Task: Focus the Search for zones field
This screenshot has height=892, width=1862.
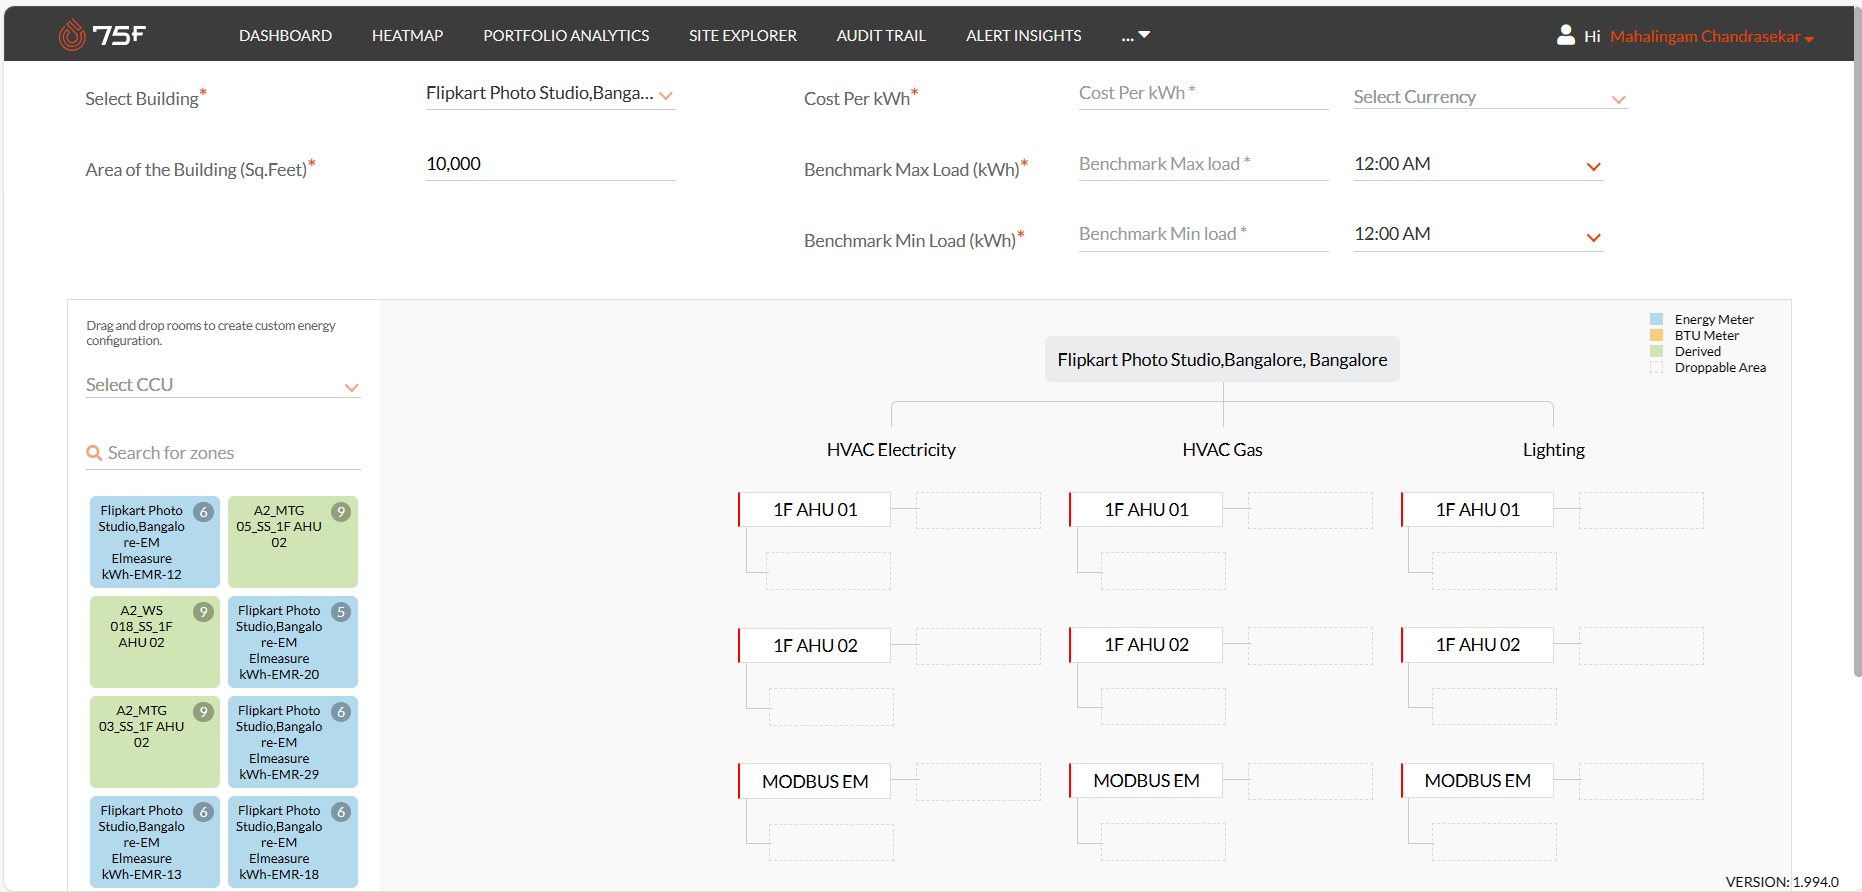Action: (x=223, y=453)
